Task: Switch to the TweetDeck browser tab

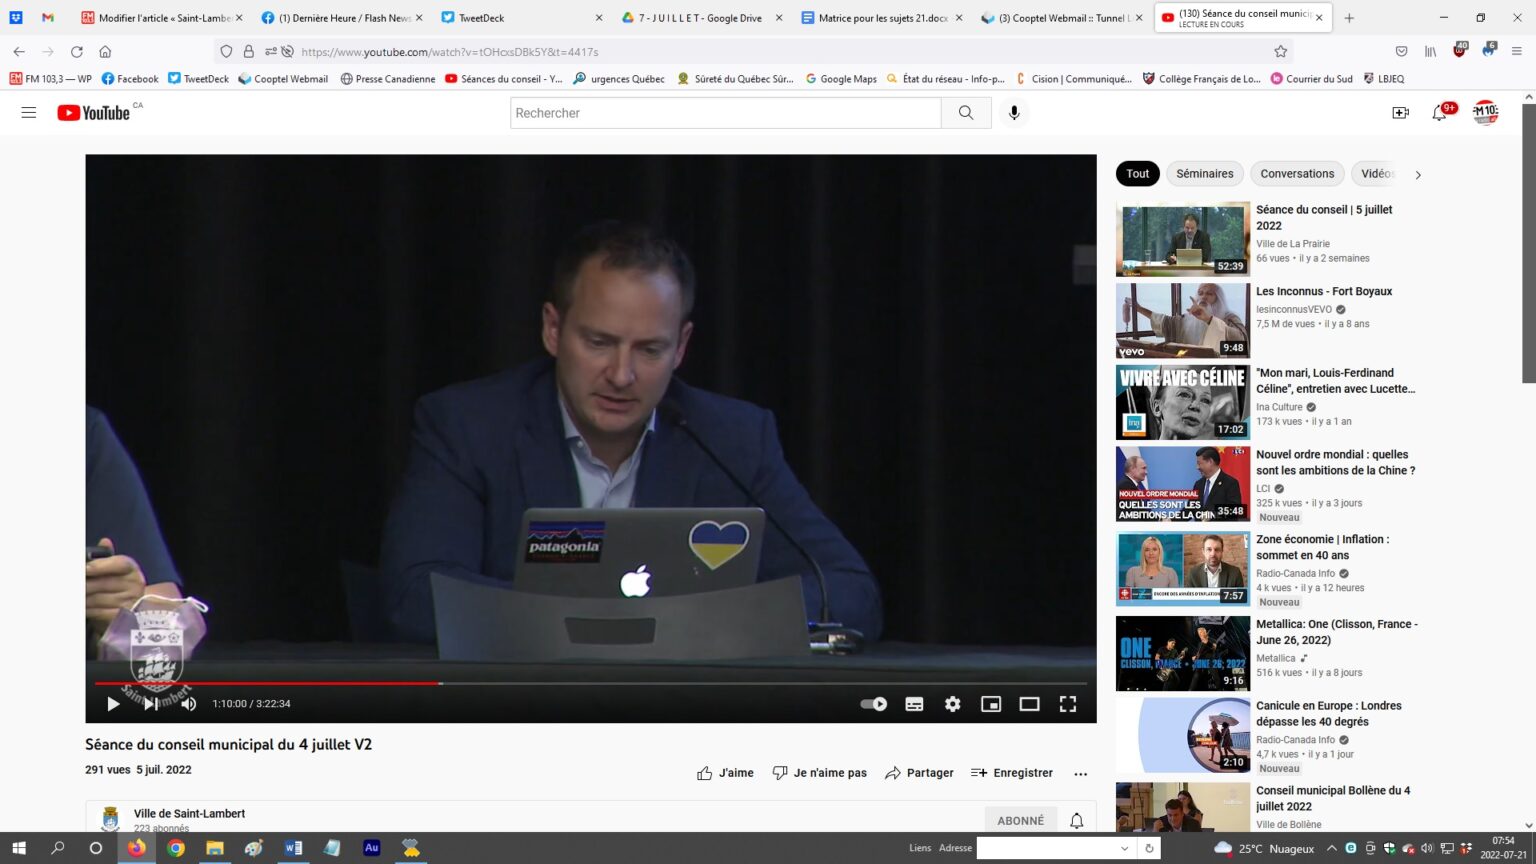Action: point(520,18)
